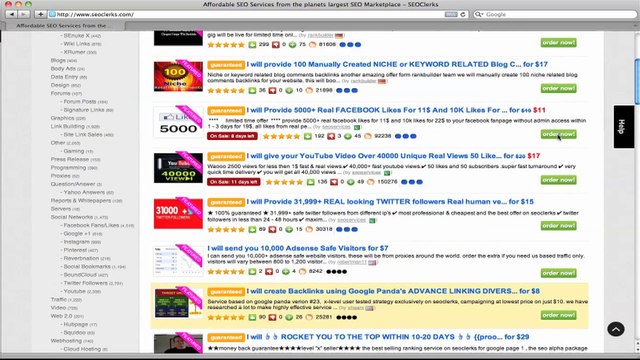Open 100 Niche listing thumbnail

coord(178,76)
